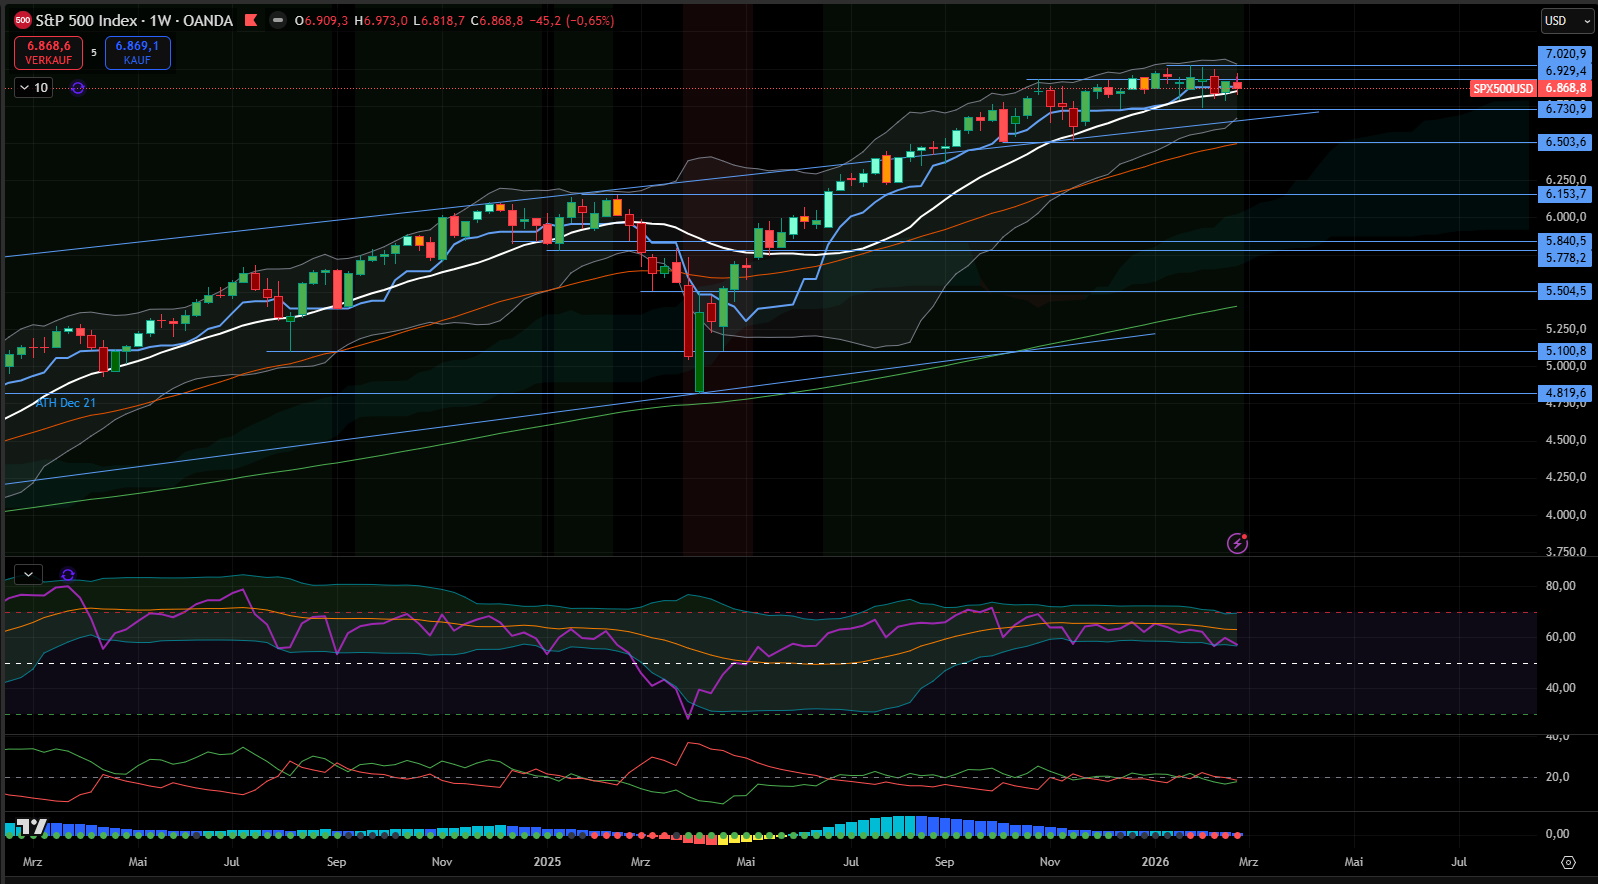Click the red flag icon beside OANDA
The image size is (1598, 884).
point(251,20)
